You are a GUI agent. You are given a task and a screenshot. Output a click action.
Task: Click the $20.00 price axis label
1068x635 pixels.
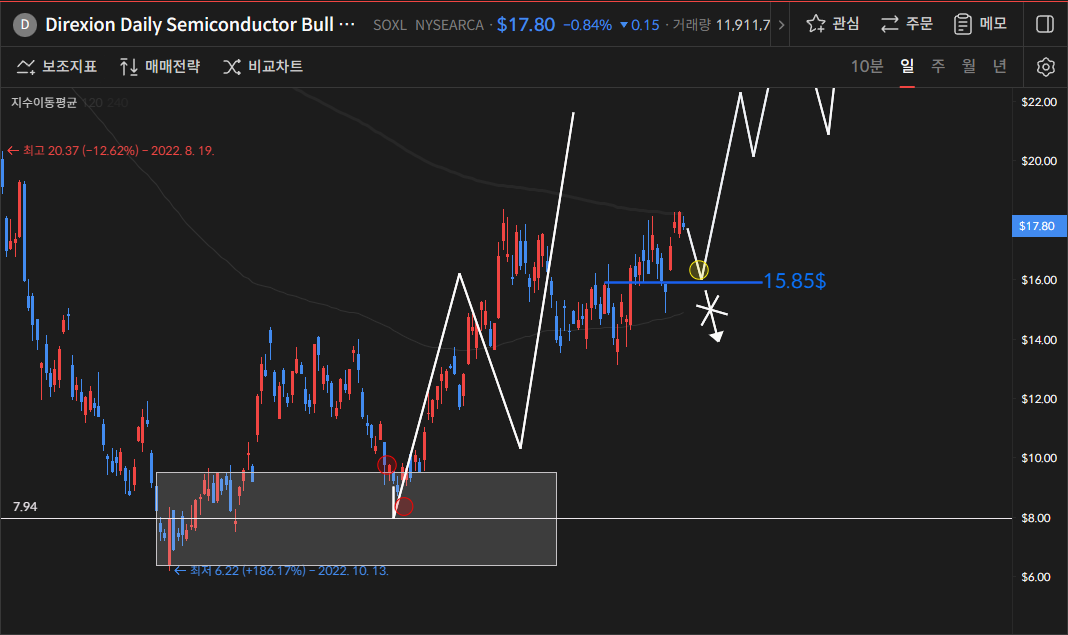click(x=1039, y=161)
